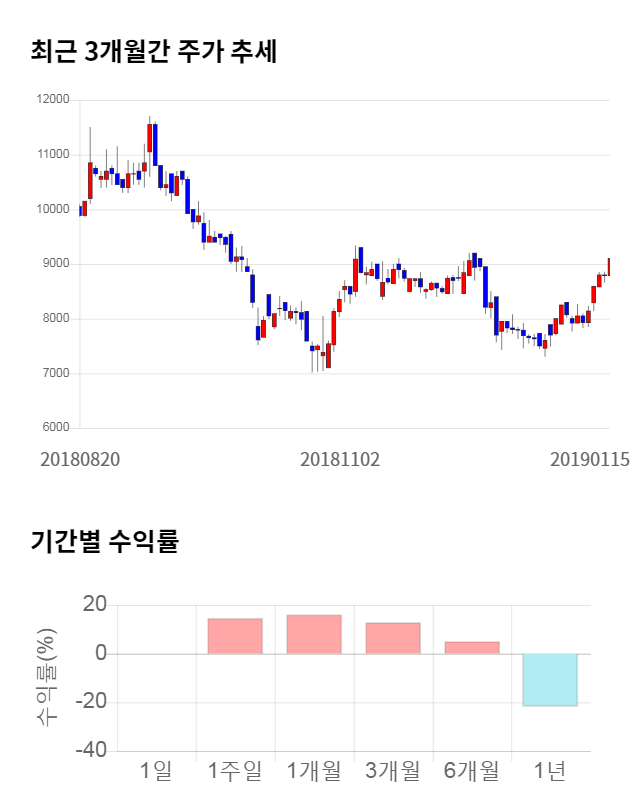Click the 6000 price axis label
The image size is (640, 810).
53,428
